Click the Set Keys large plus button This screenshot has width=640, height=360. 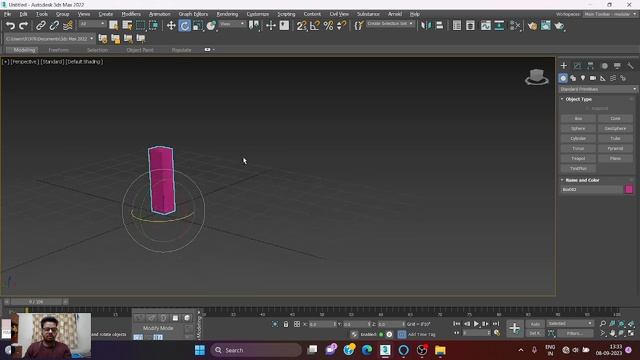[515, 328]
